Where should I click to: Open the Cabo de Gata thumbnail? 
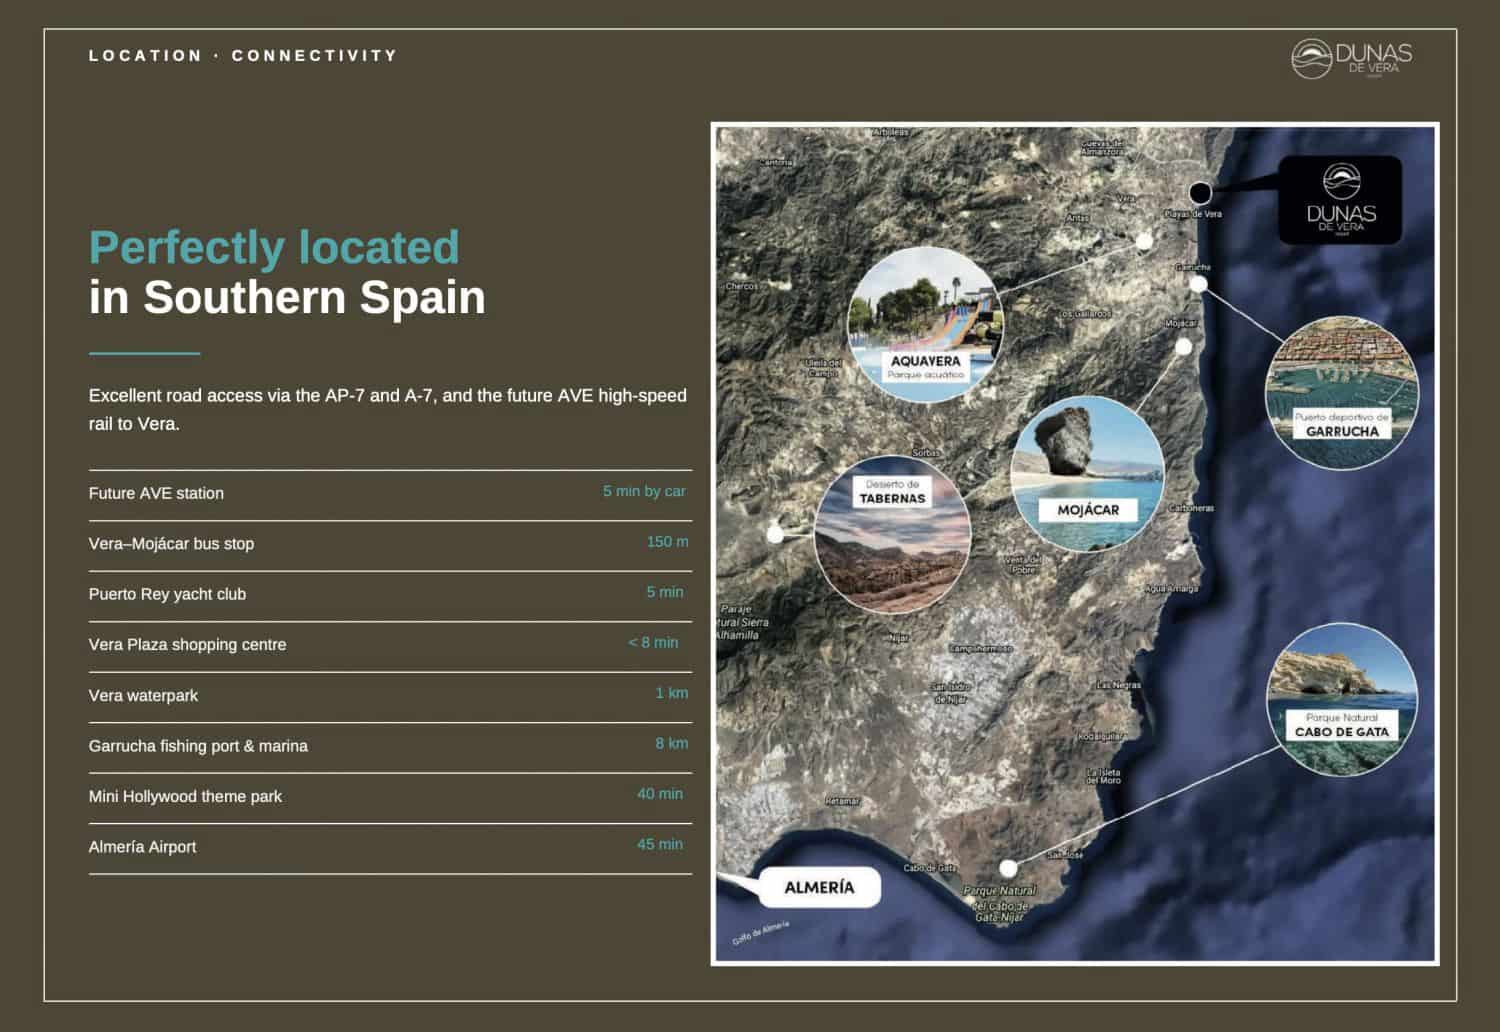[x=1341, y=699]
